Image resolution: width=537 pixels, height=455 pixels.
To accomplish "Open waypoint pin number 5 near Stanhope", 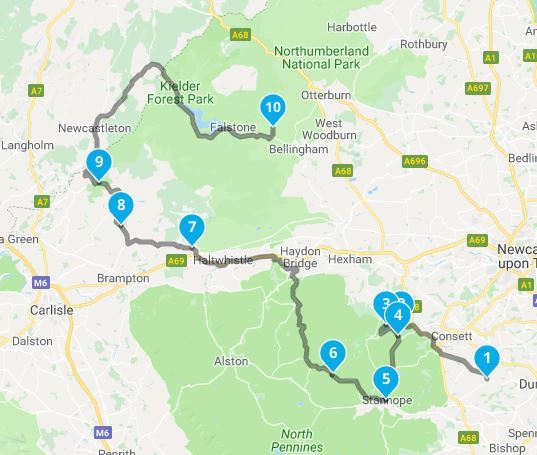I will coord(386,379).
